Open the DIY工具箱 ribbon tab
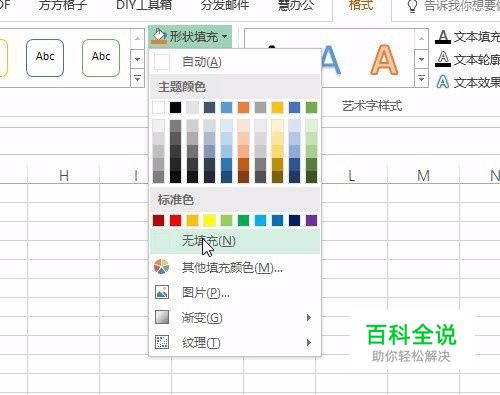500x395 pixels. click(x=144, y=5)
